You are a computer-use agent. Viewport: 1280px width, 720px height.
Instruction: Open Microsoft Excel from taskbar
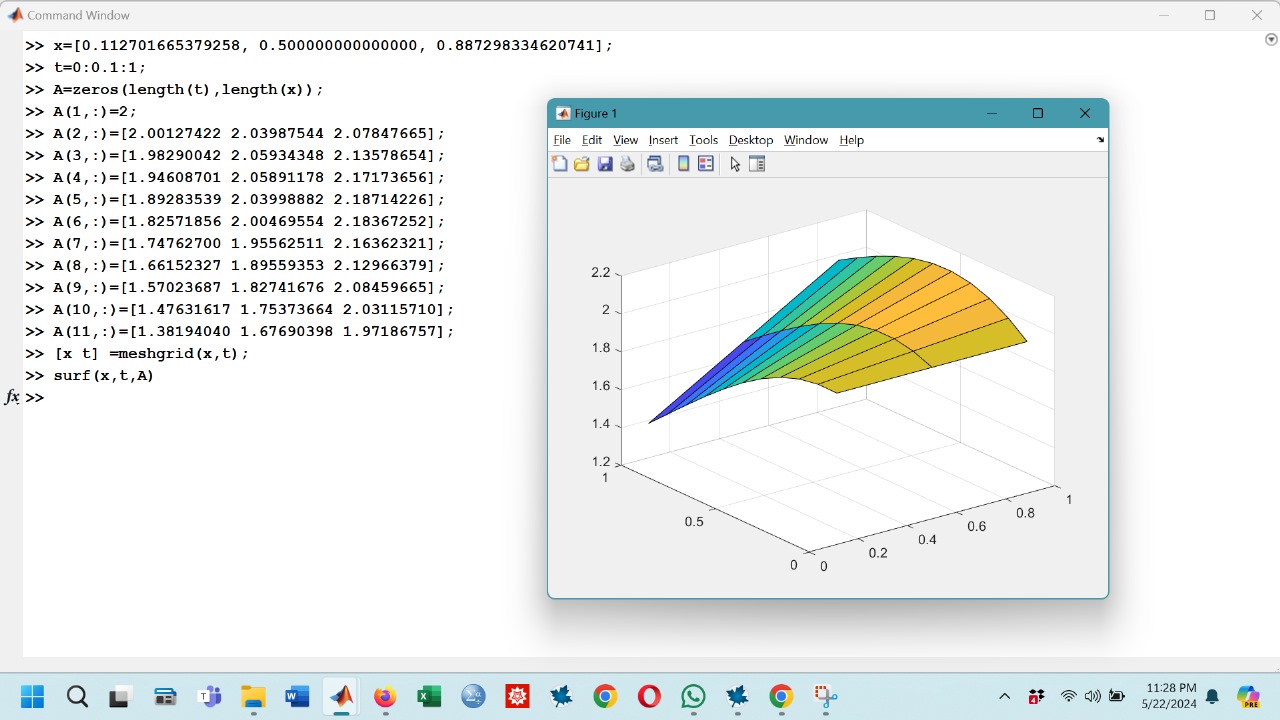429,696
